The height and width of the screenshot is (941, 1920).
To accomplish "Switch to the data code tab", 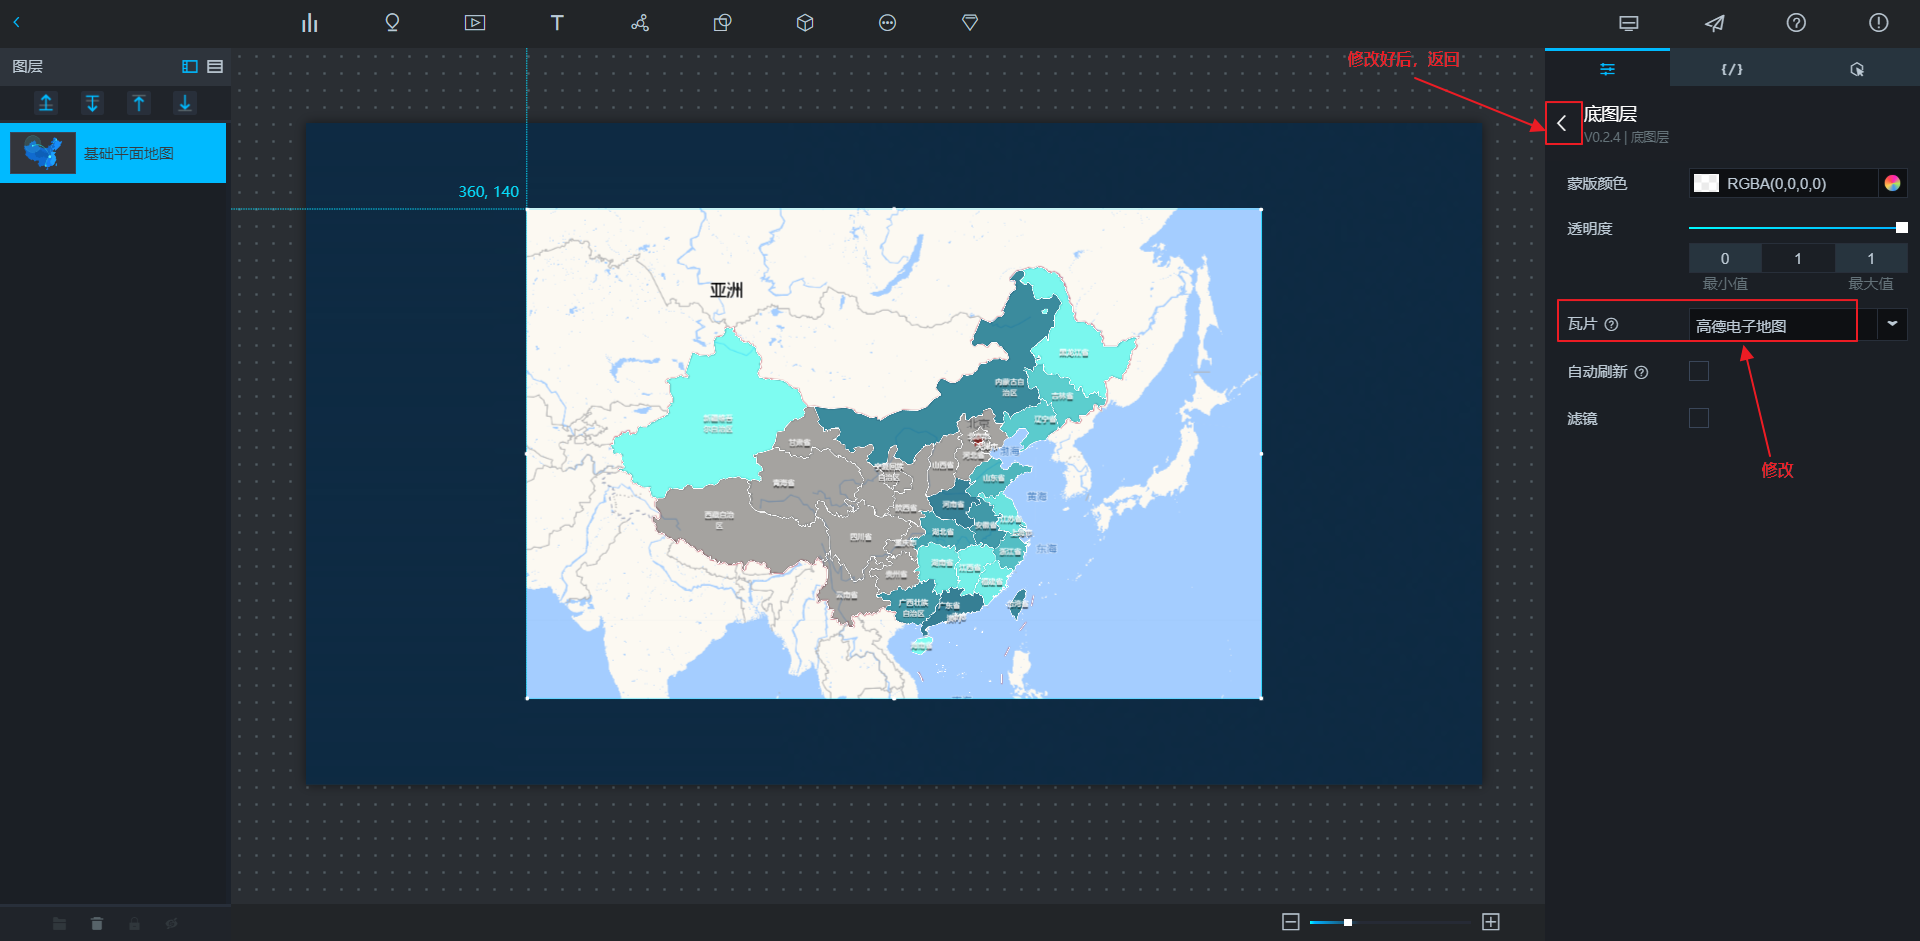I will tap(1731, 69).
